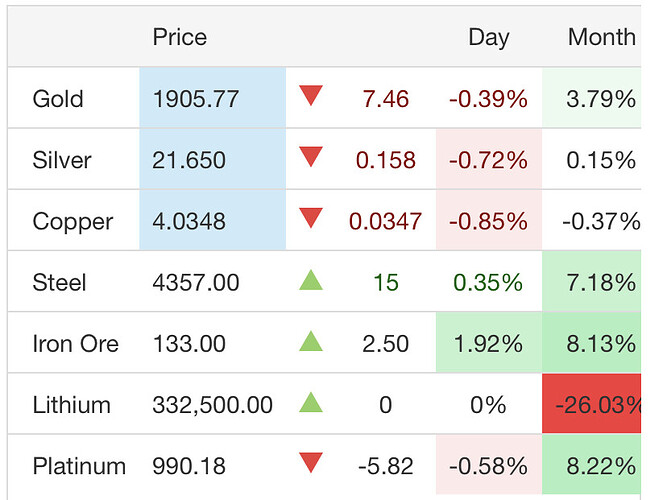Open the Steel commodity link
Image resolution: width=666 pixels, height=500 pixels.
click(x=59, y=283)
